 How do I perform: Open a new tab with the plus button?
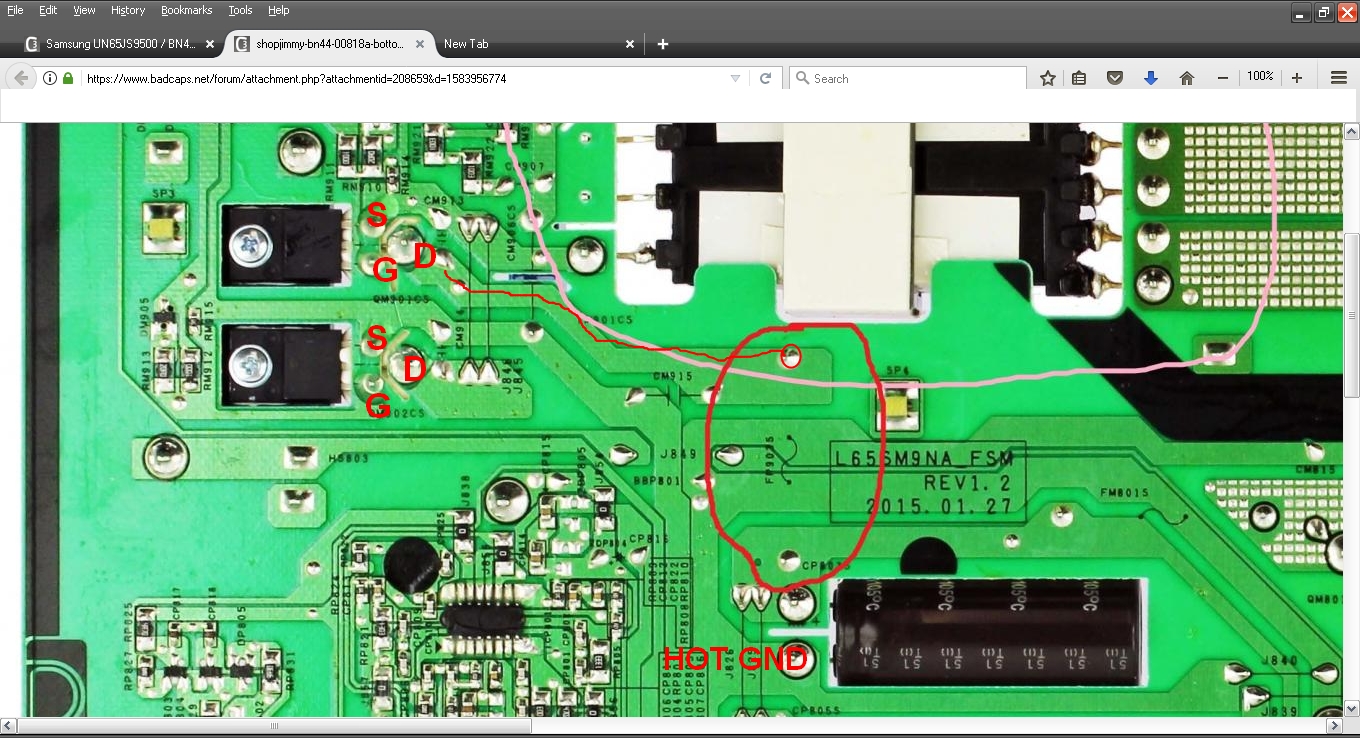[x=663, y=44]
